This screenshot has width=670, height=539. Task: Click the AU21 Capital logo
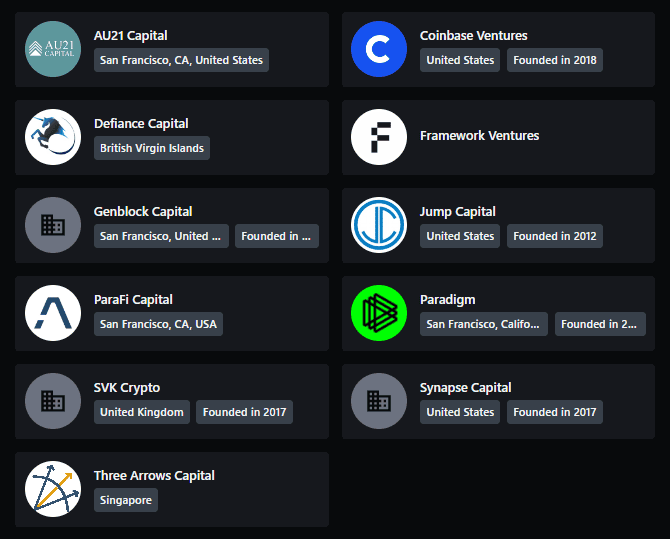[53, 49]
